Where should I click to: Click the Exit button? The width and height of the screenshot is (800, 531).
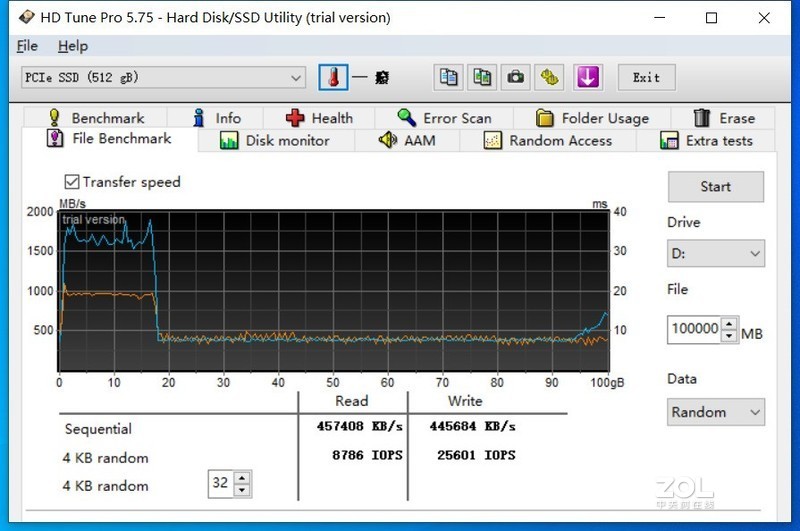pos(646,78)
